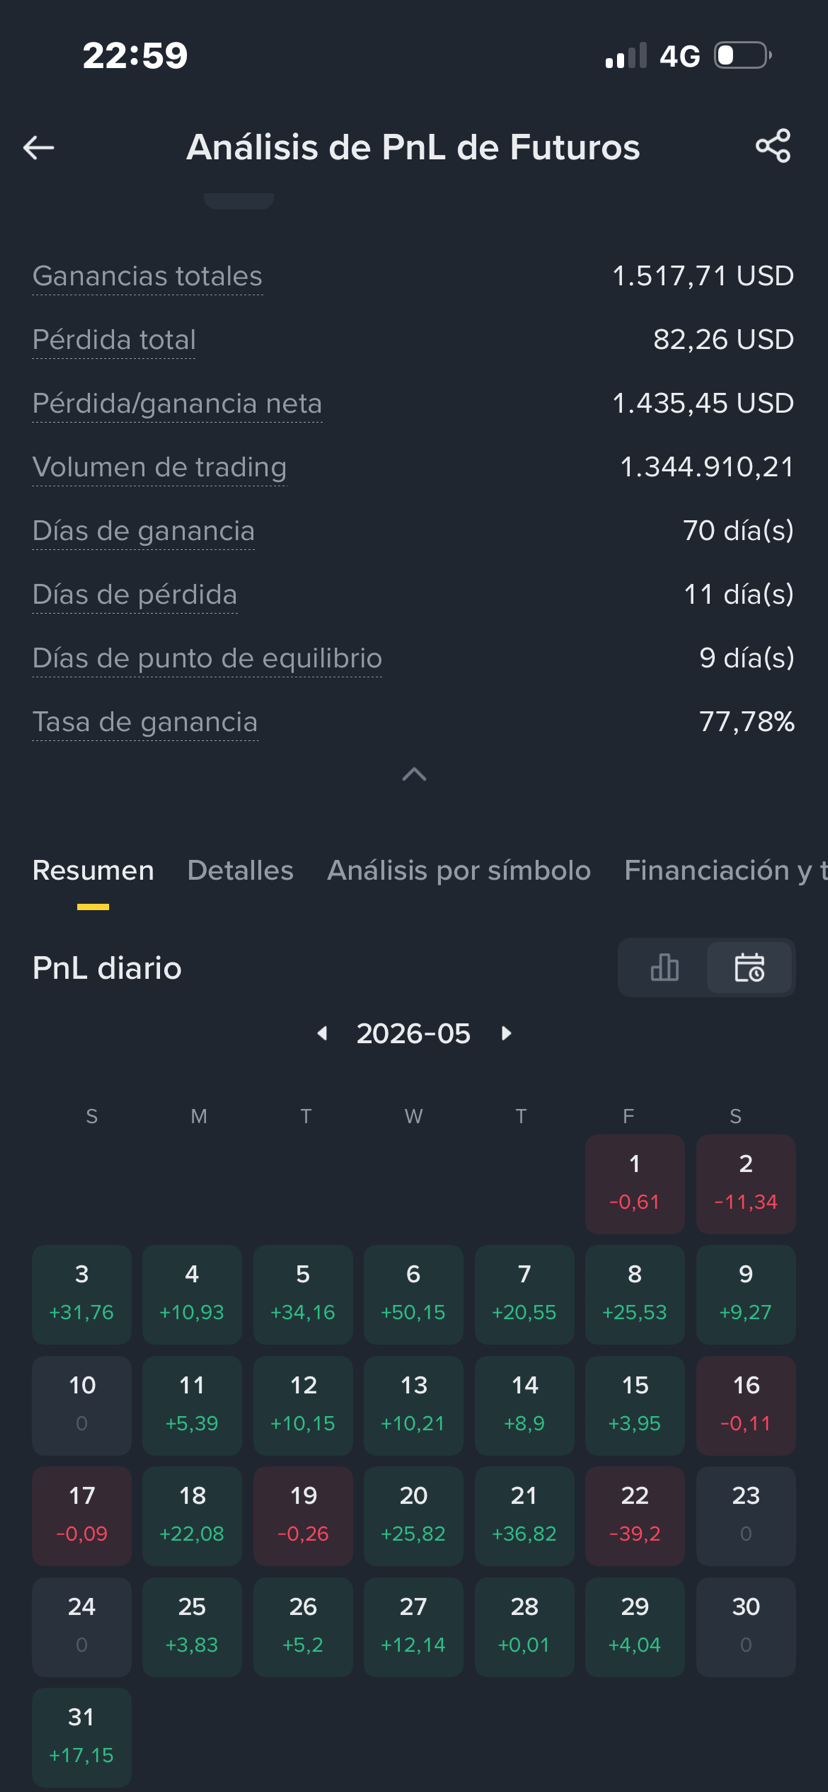Viewport: 828px width, 1792px height.
Task: Tap the battery indicator in status bar
Action: [743, 55]
